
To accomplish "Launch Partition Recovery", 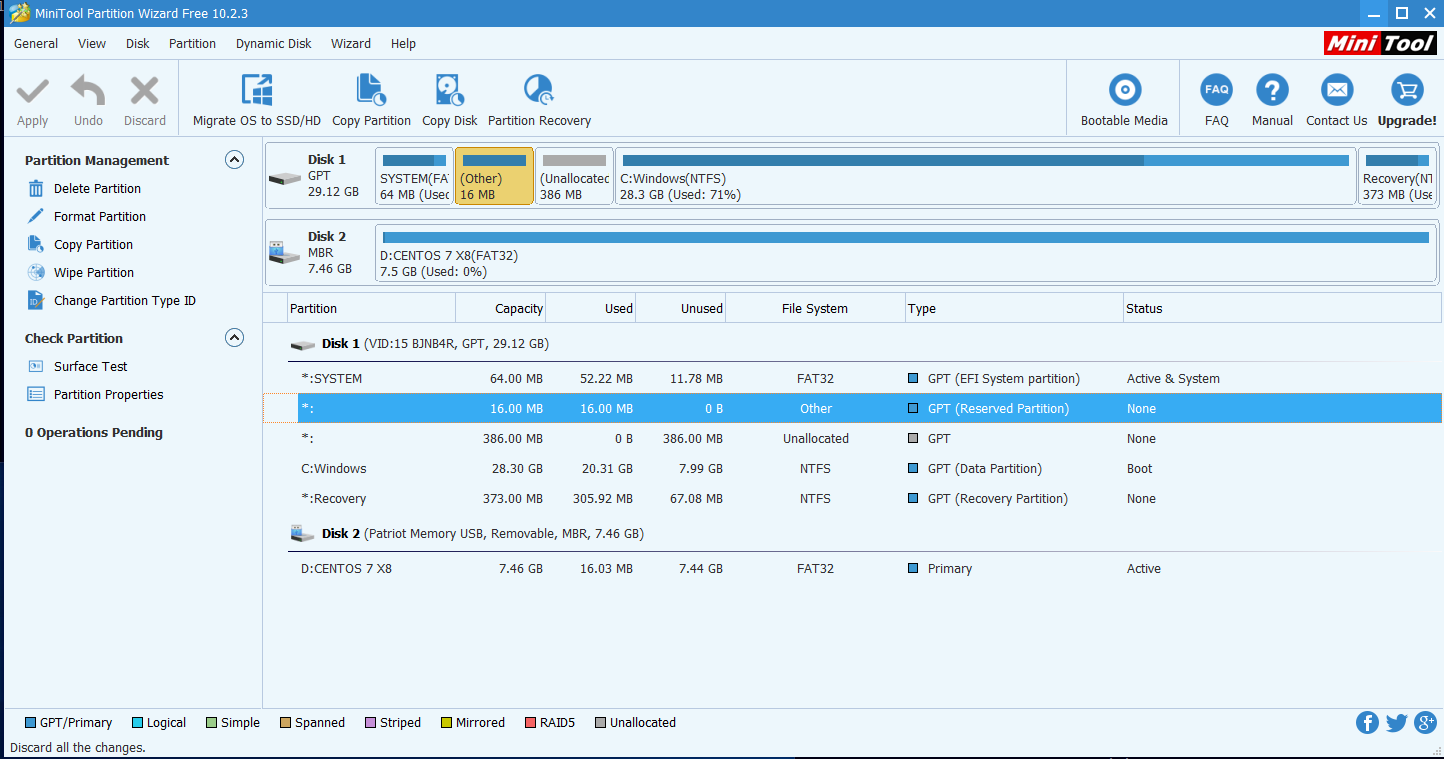I will point(539,97).
